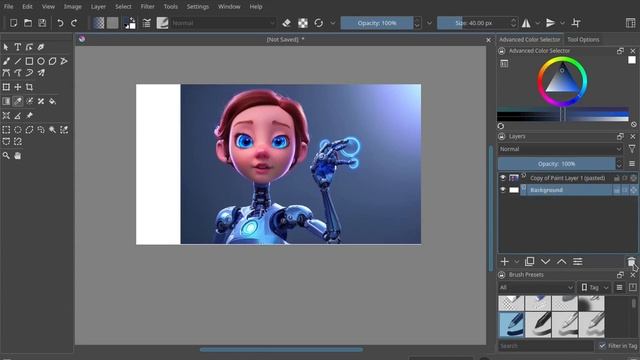Image resolution: width=640 pixels, height=360 pixels.
Task: Select the Measure tool
Action: point(18,116)
